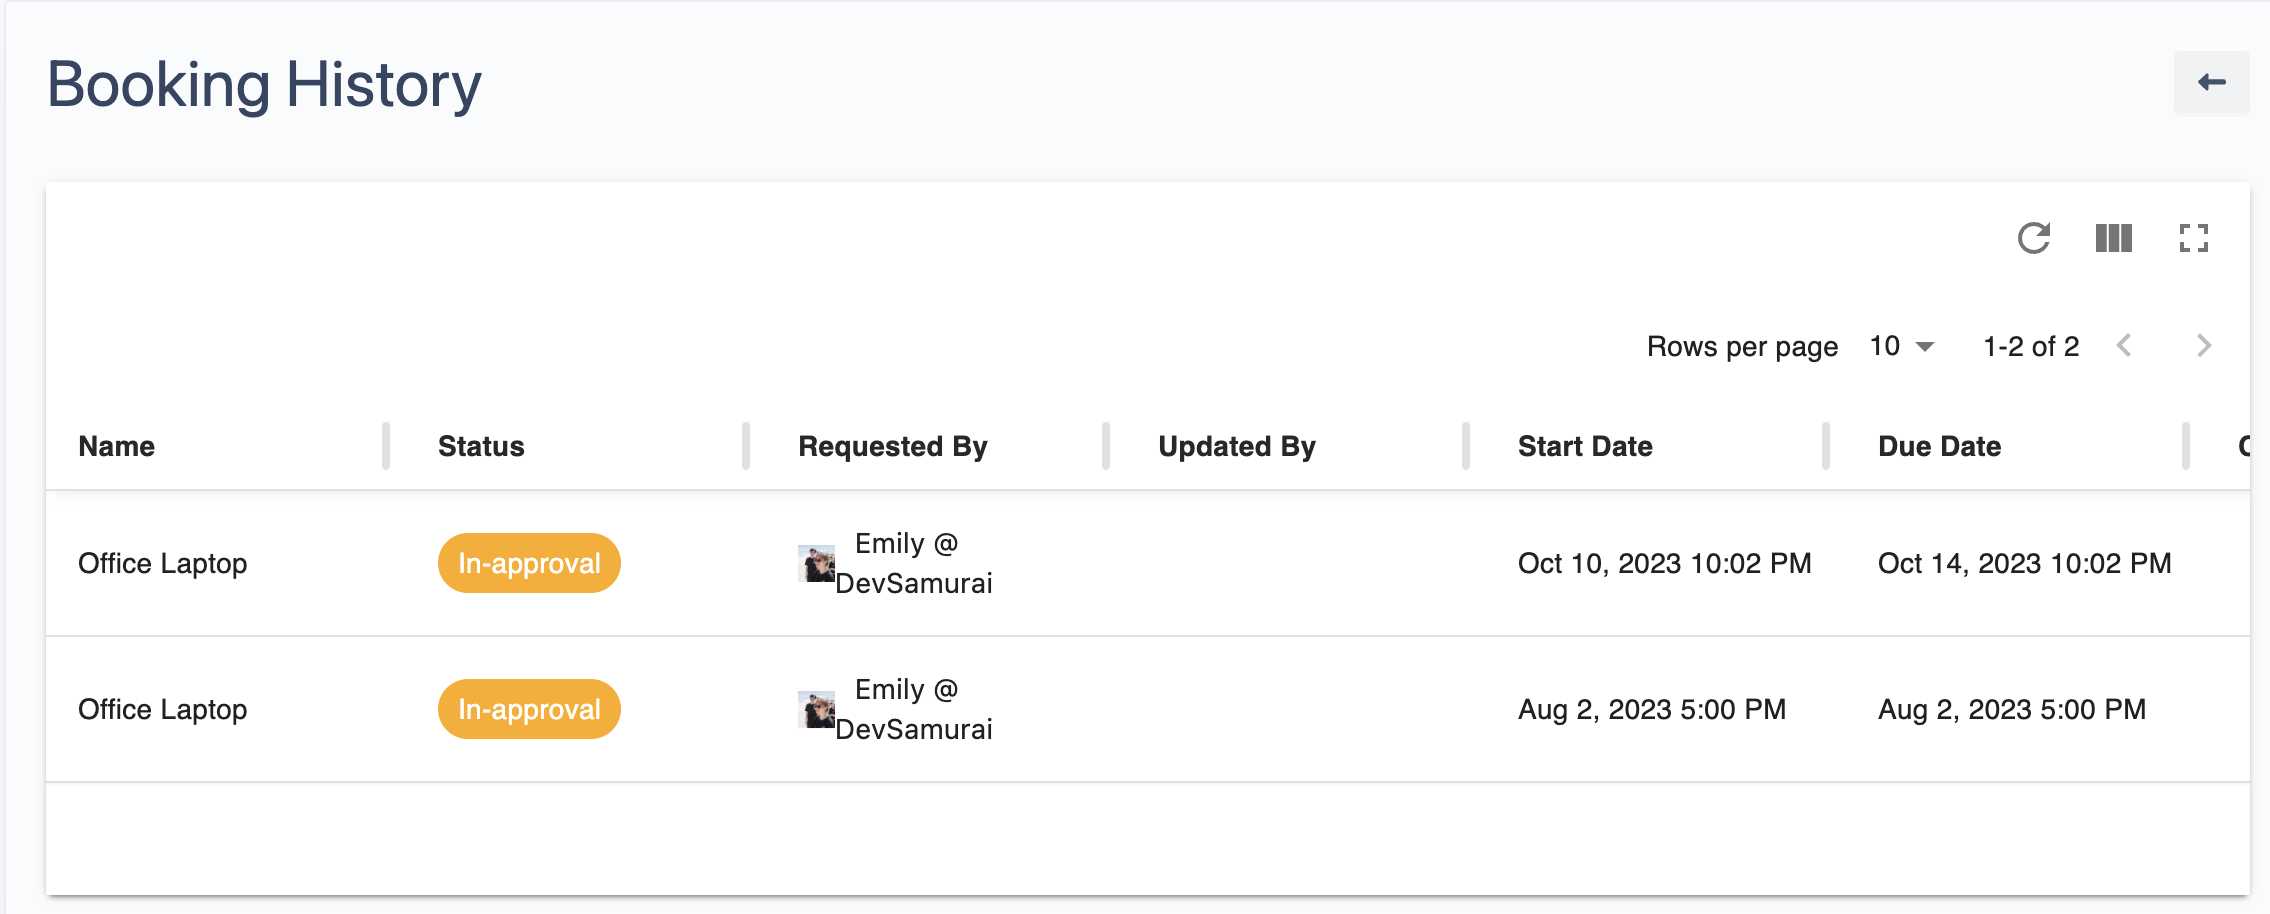The image size is (2270, 914).
Task: Click In-approval badge in first row
Action: 529,564
